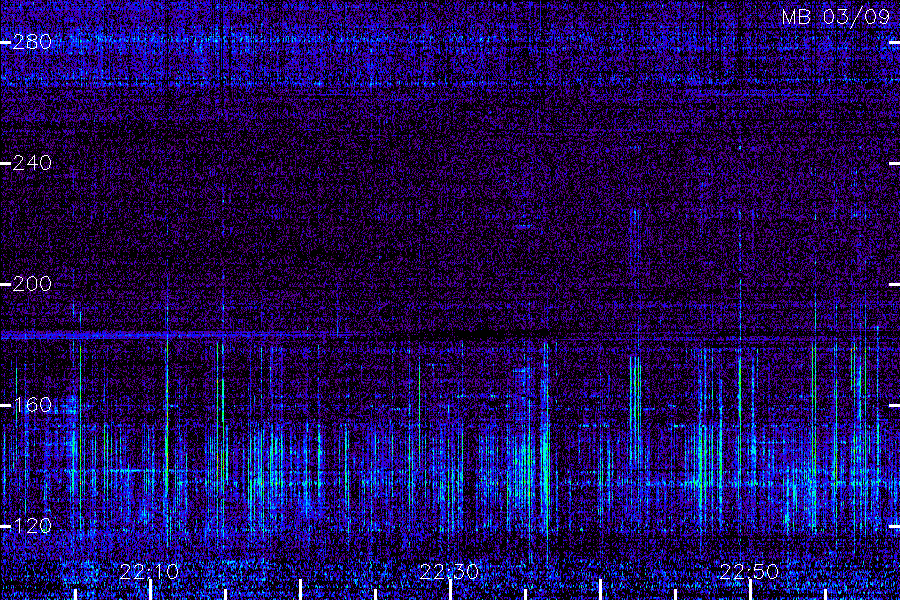
Task: Click the 280 frequency axis label
Action: (32, 42)
